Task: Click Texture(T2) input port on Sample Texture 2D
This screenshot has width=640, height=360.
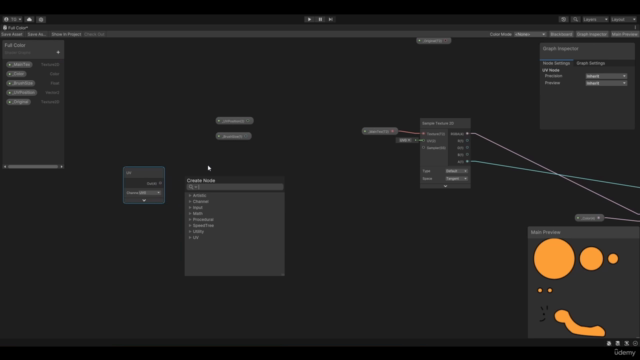Action: (x=423, y=133)
